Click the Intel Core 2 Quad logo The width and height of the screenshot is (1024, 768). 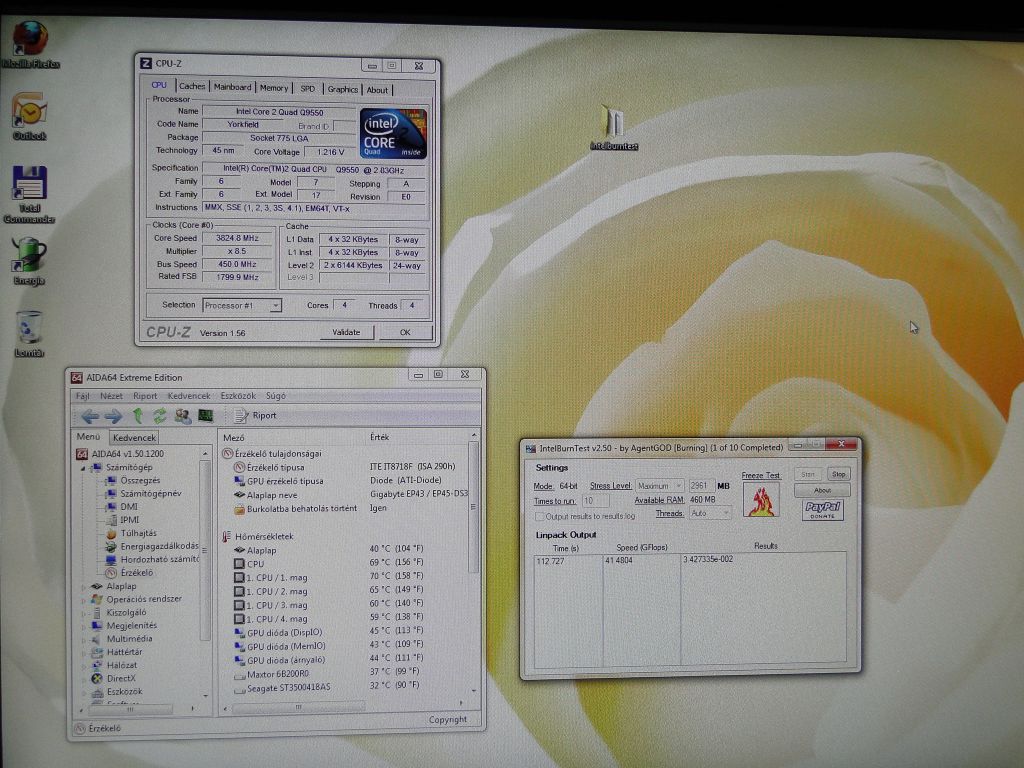(393, 133)
